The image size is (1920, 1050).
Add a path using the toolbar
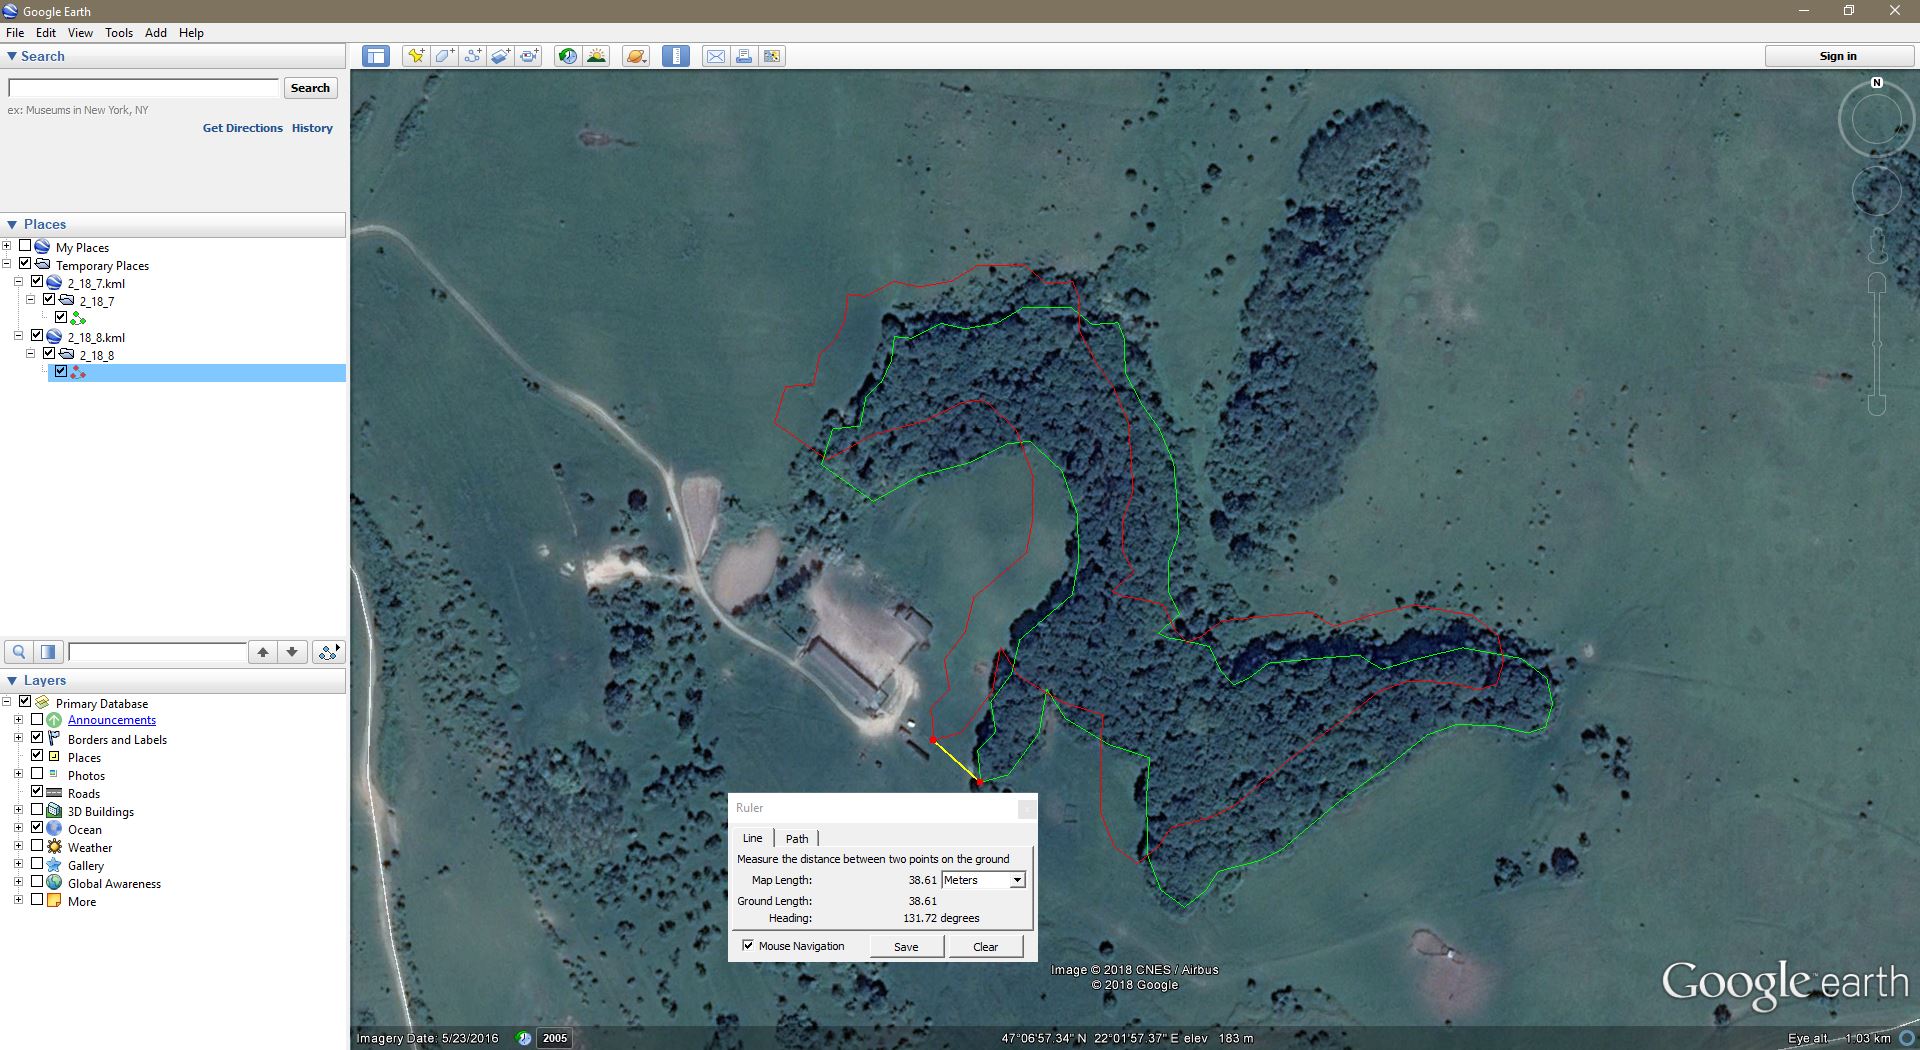473,56
